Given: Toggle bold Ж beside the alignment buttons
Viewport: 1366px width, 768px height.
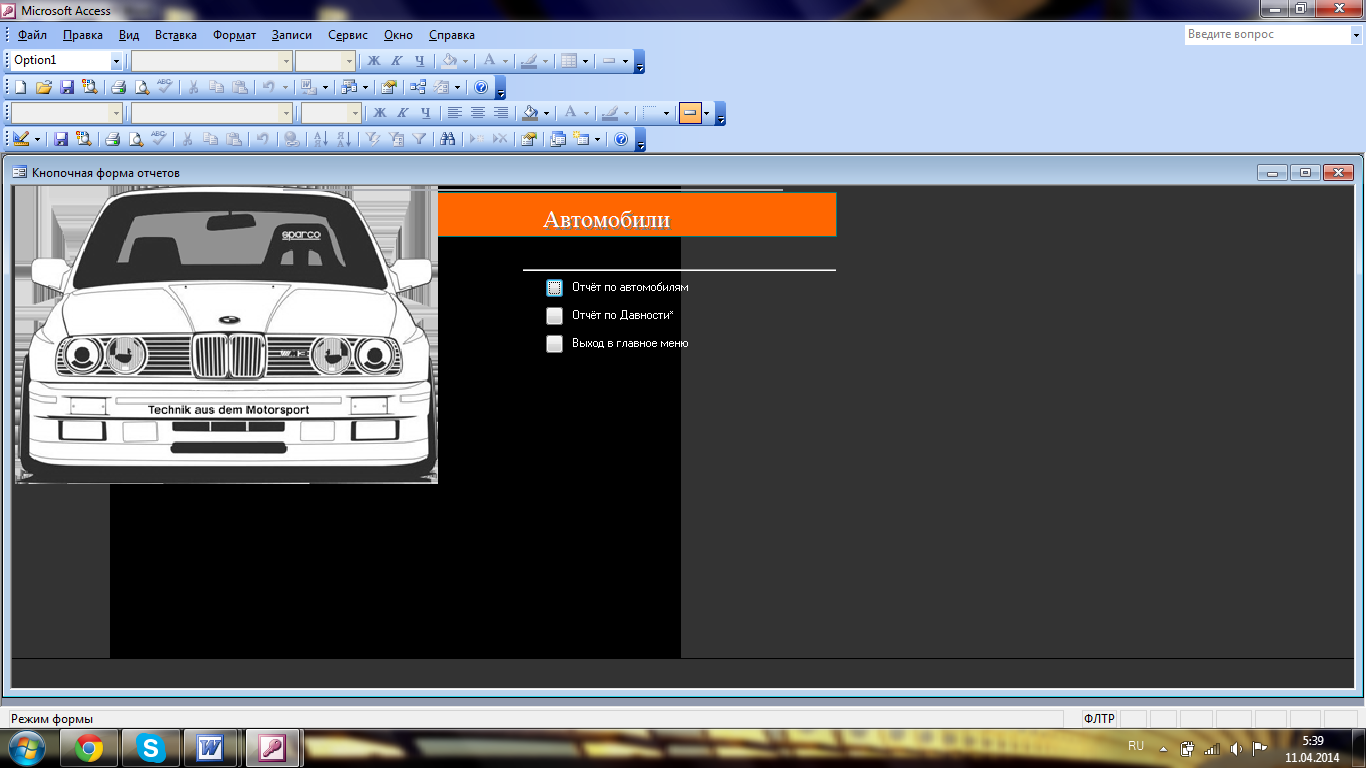Looking at the screenshot, I should click(x=380, y=113).
